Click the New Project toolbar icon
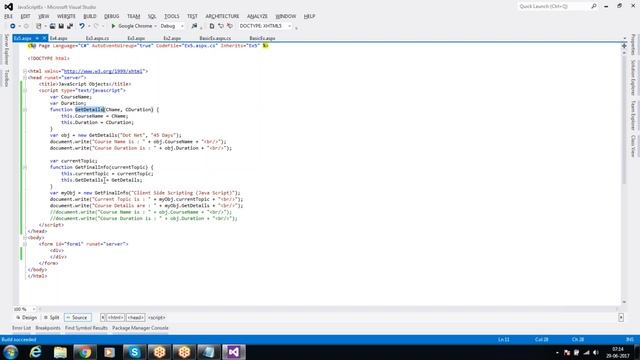Viewport: 640px width, 360px height. pos(39,26)
